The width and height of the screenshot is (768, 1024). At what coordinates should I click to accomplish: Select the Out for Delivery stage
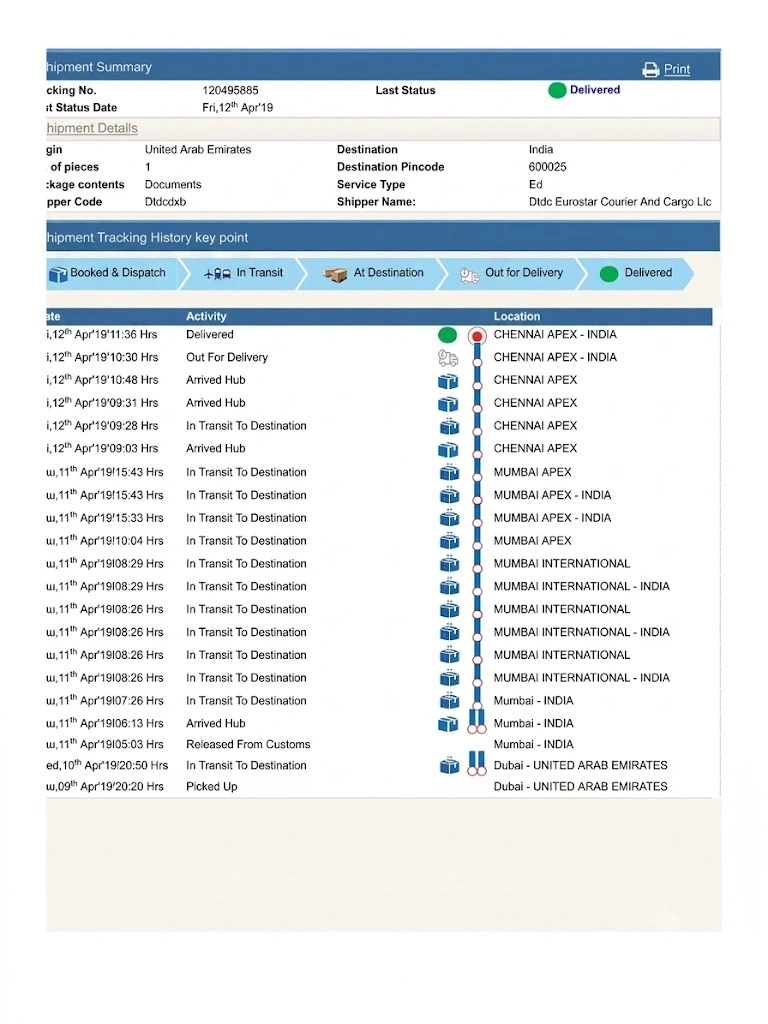(512, 273)
